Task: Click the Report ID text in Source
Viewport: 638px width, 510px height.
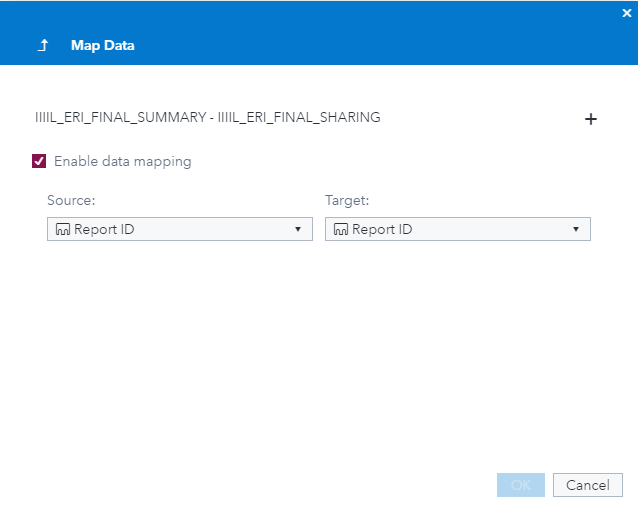Action: click(104, 230)
